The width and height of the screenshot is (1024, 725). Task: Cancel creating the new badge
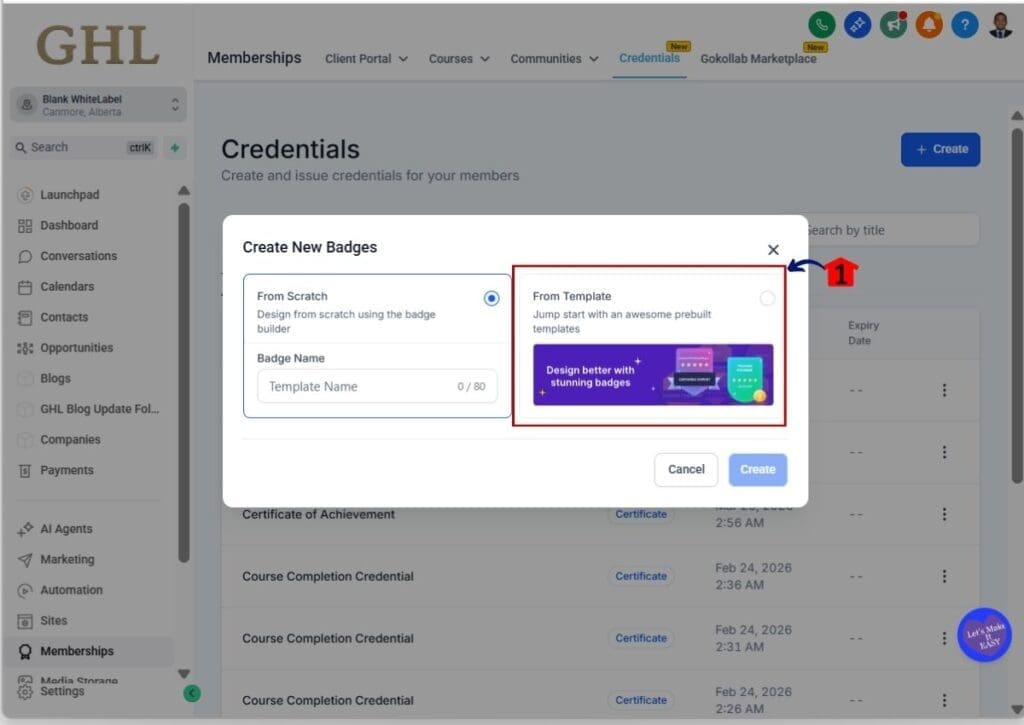(x=686, y=469)
